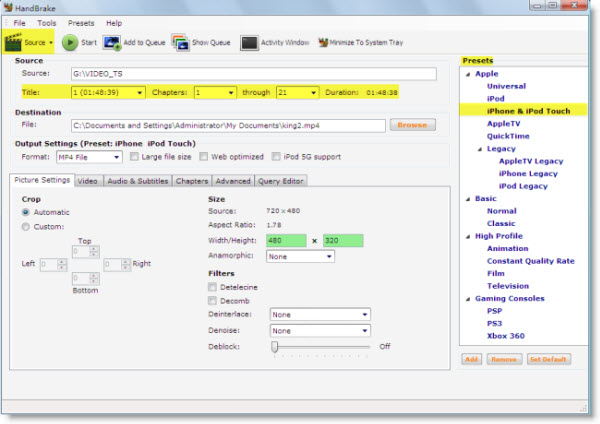
Task: Open the Format dropdown
Action: coord(89,157)
